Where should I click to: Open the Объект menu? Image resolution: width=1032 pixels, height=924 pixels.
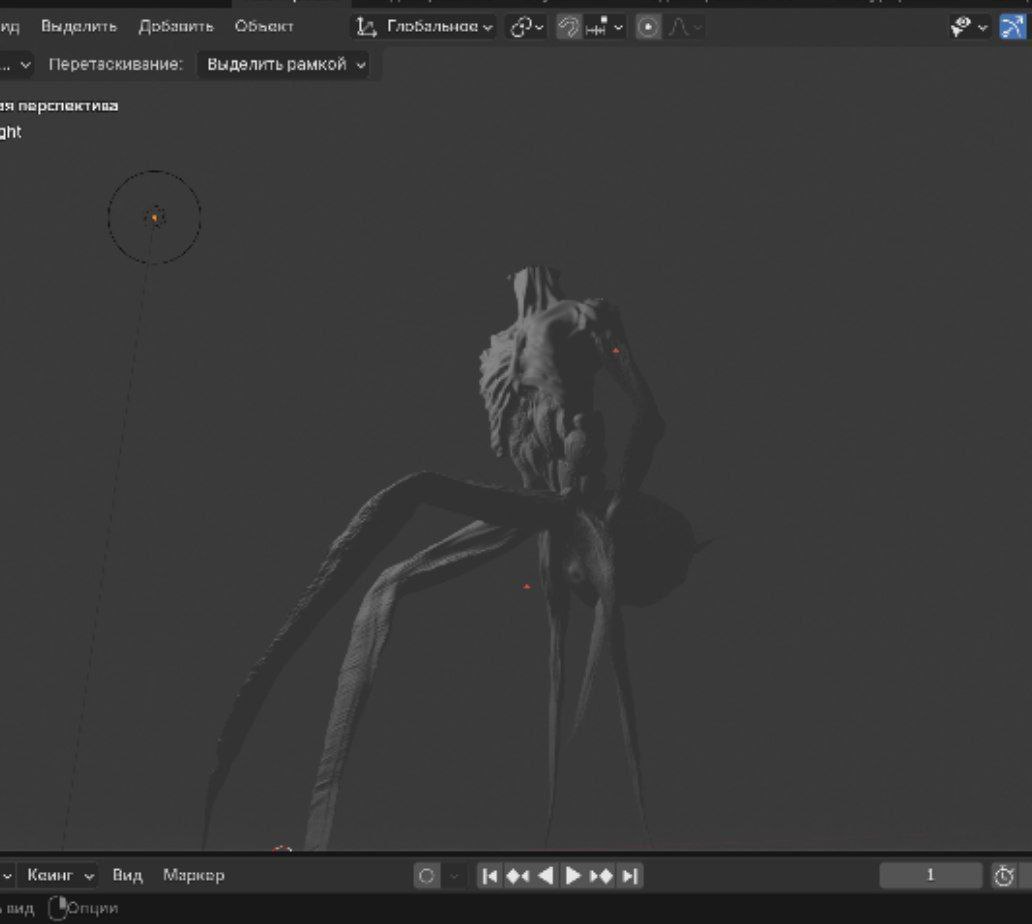pos(264,26)
